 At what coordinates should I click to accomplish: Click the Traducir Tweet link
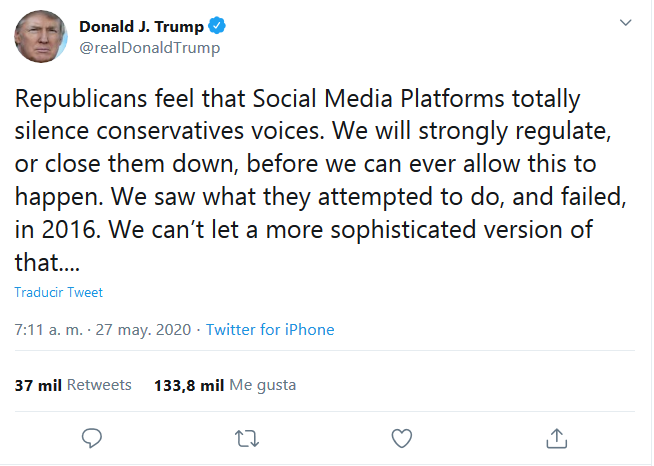pyautogui.click(x=59, y=293)
